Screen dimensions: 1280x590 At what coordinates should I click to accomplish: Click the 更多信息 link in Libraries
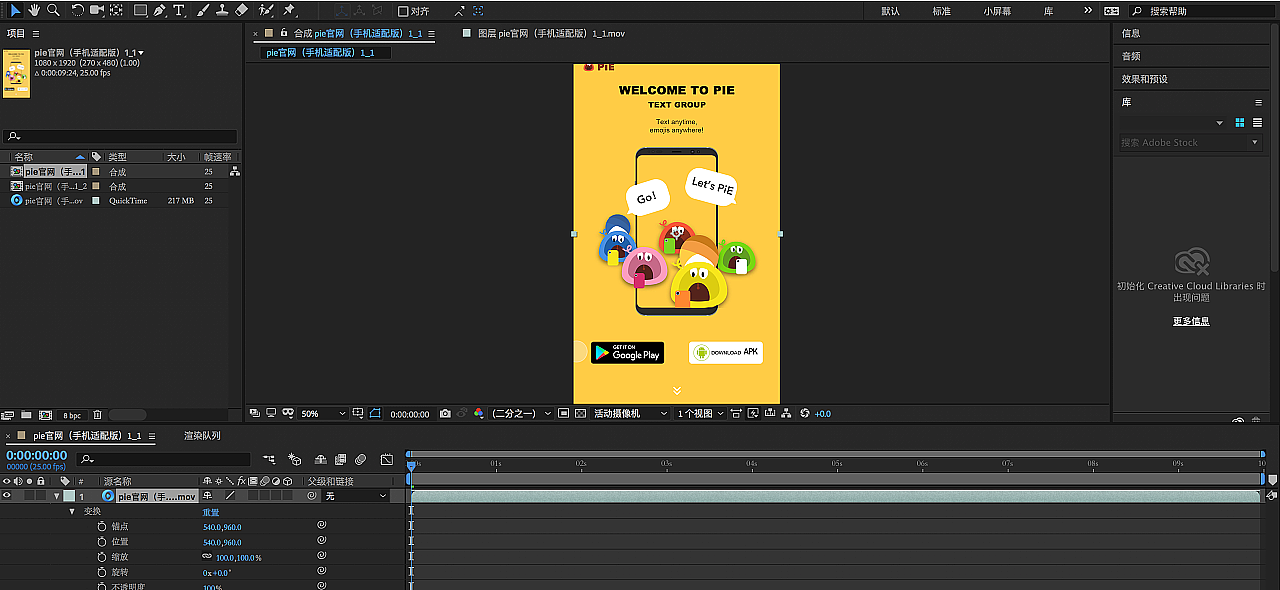(x=1191, y=321)
